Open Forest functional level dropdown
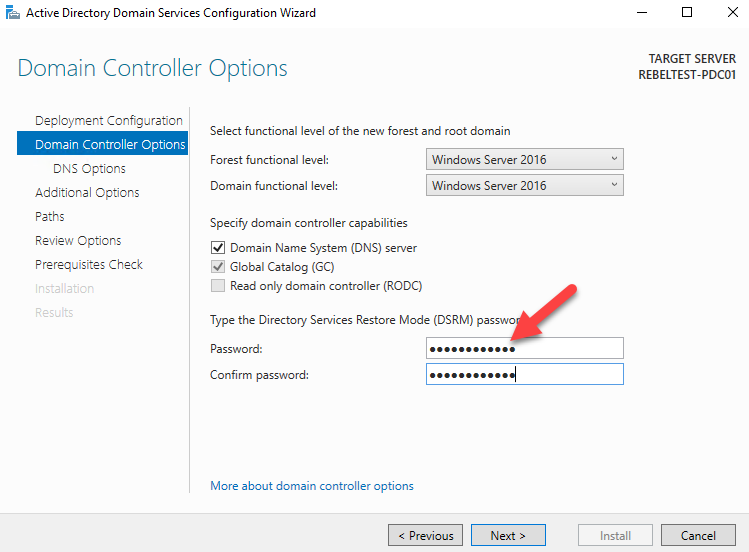 pos(524,159)
